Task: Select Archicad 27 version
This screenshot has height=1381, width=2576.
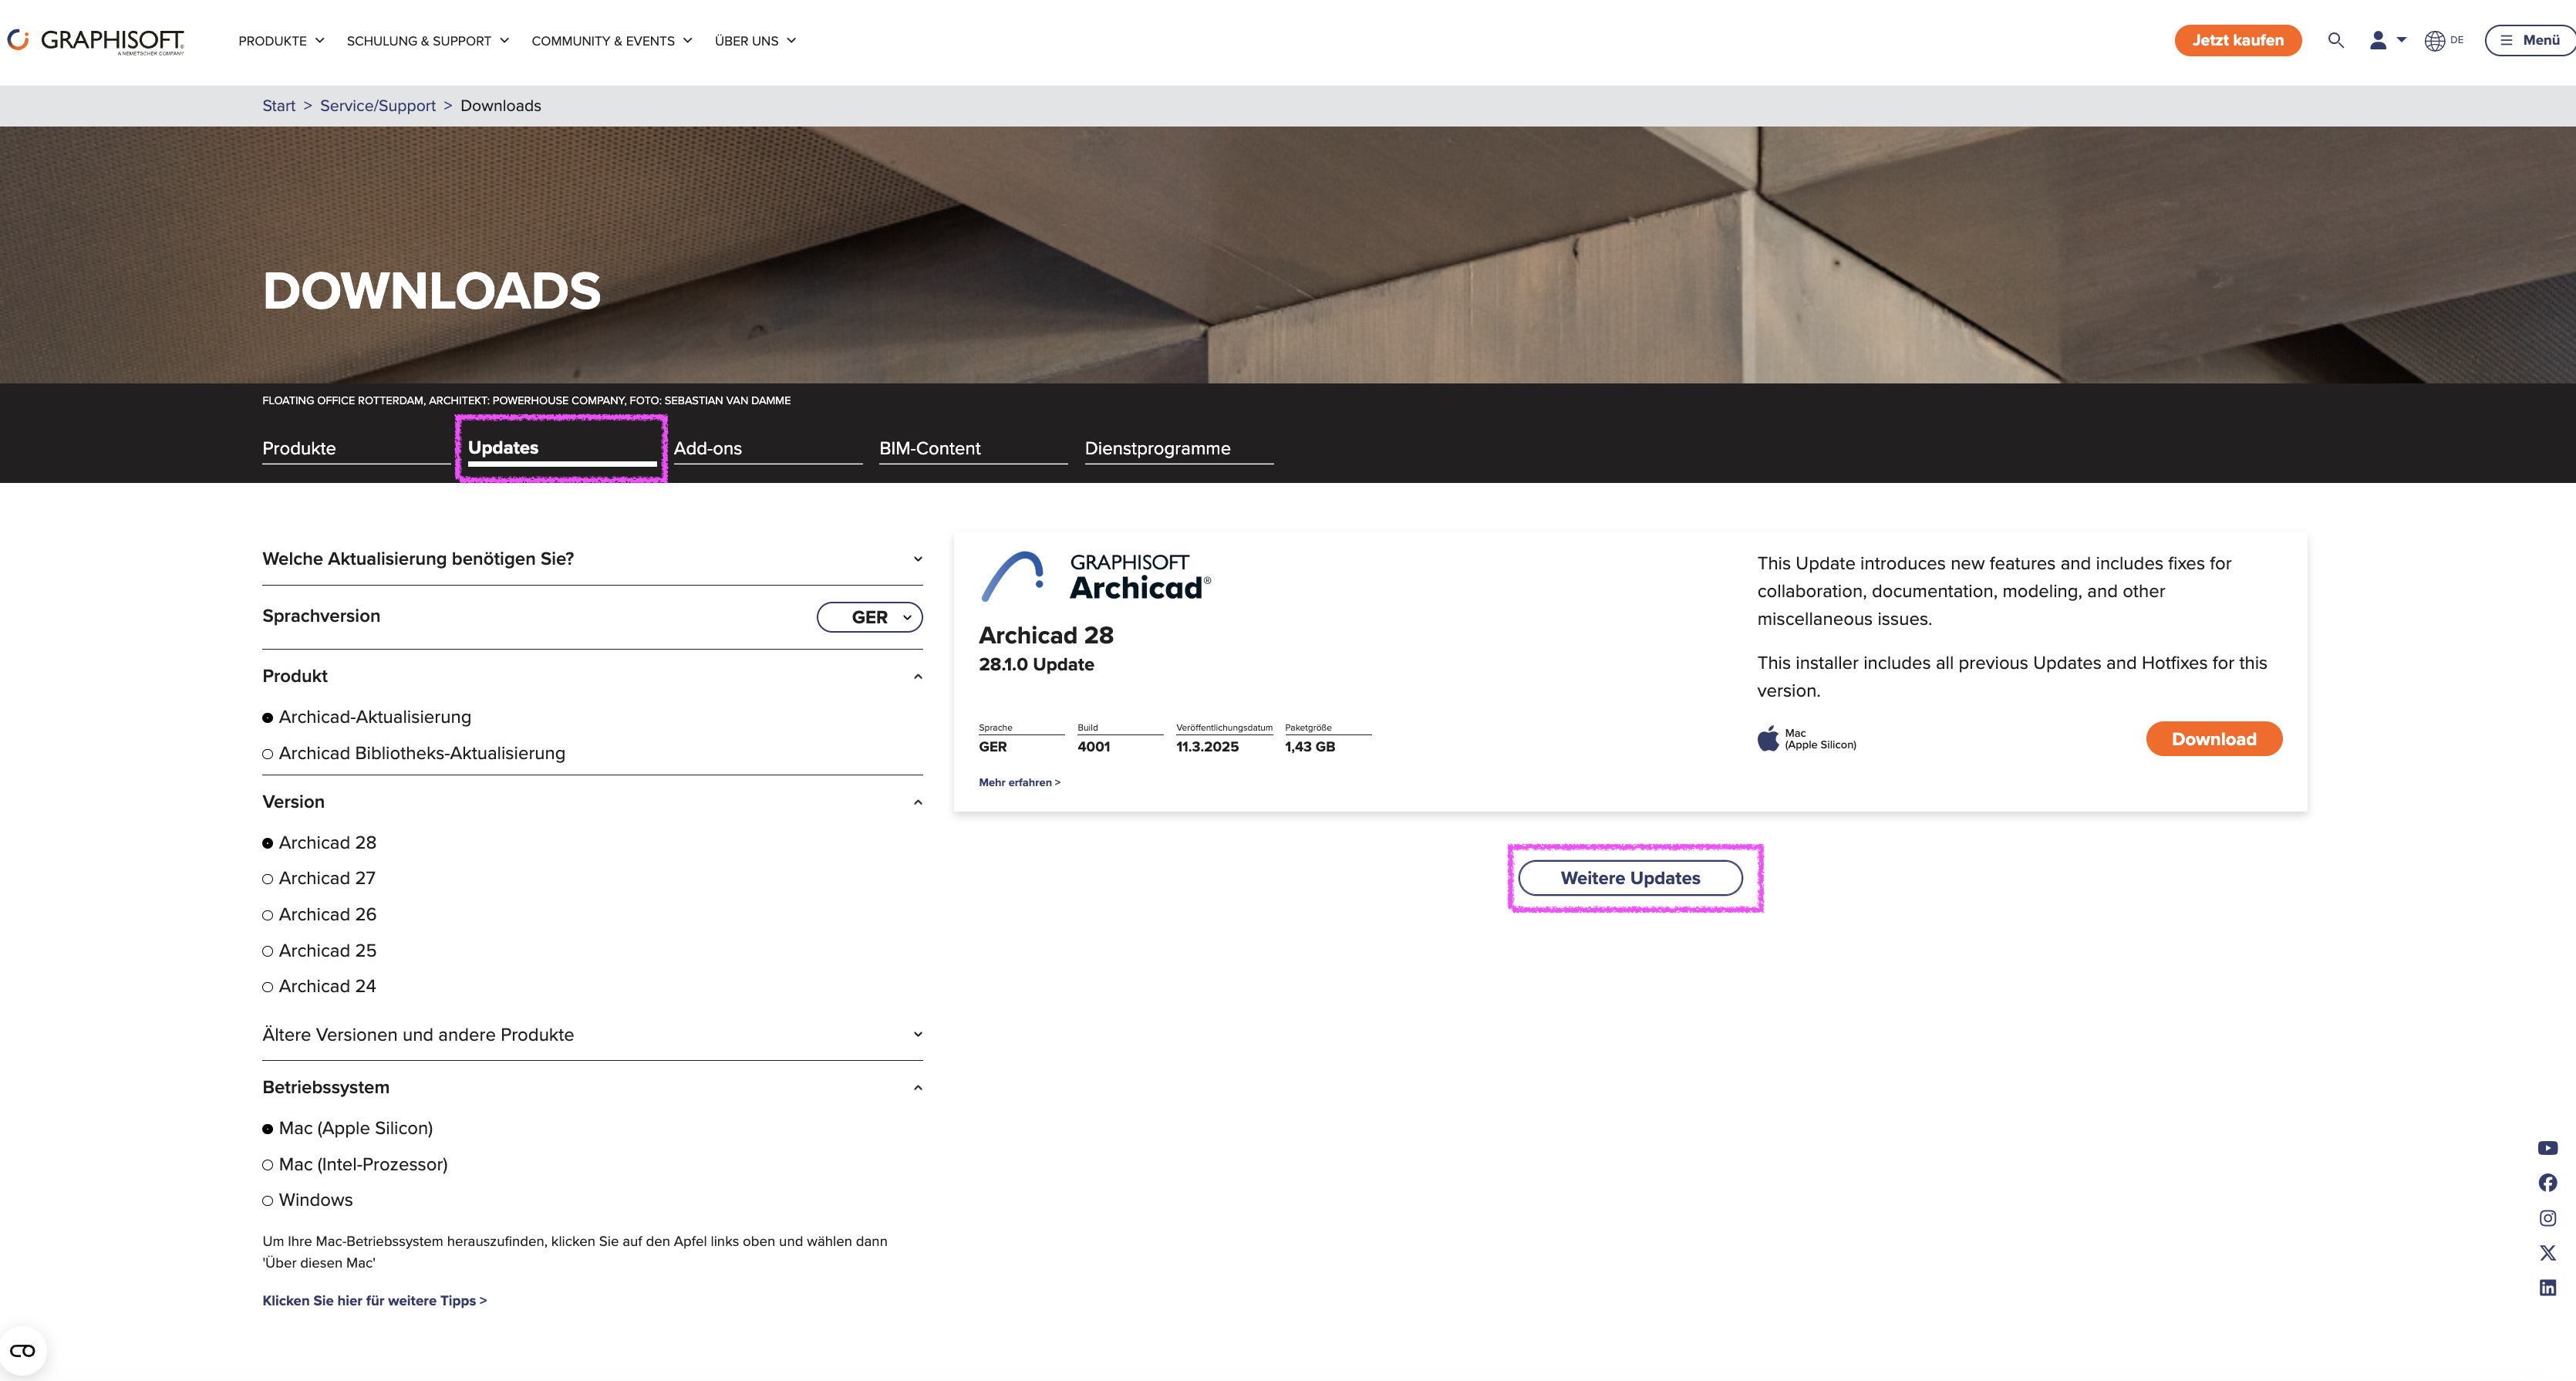Action: coord(319,878)
